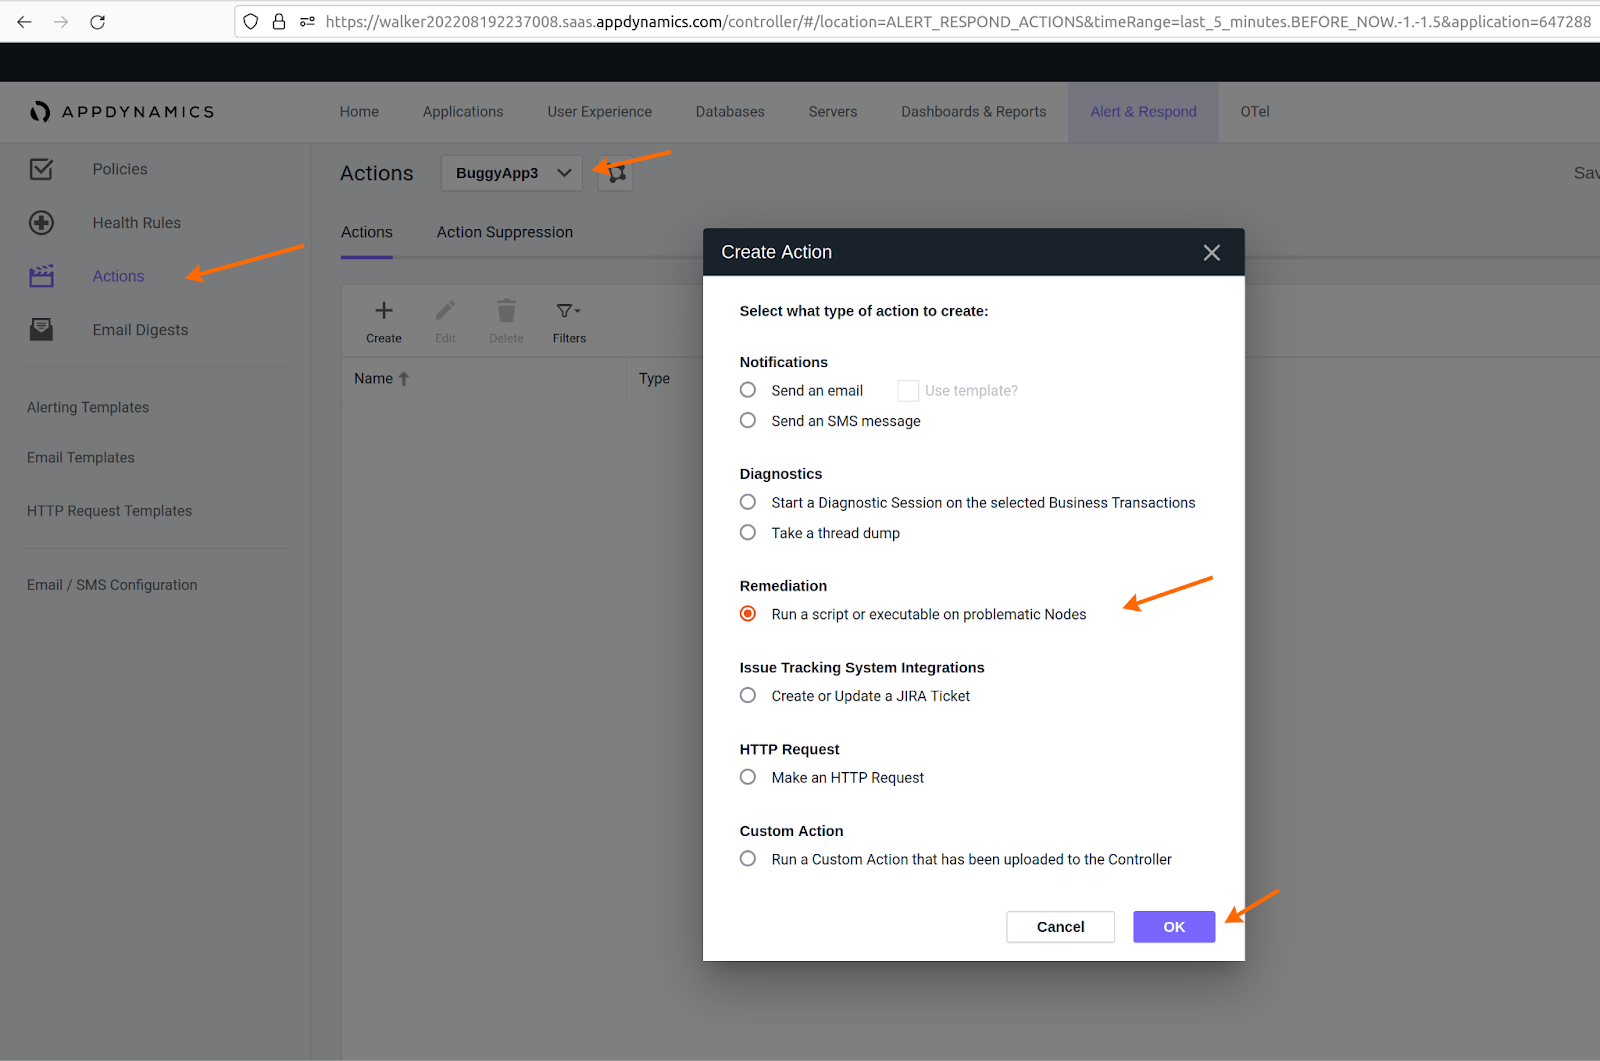
Task: Select the Send an email radio button
Action: click(x=748, y=390)
